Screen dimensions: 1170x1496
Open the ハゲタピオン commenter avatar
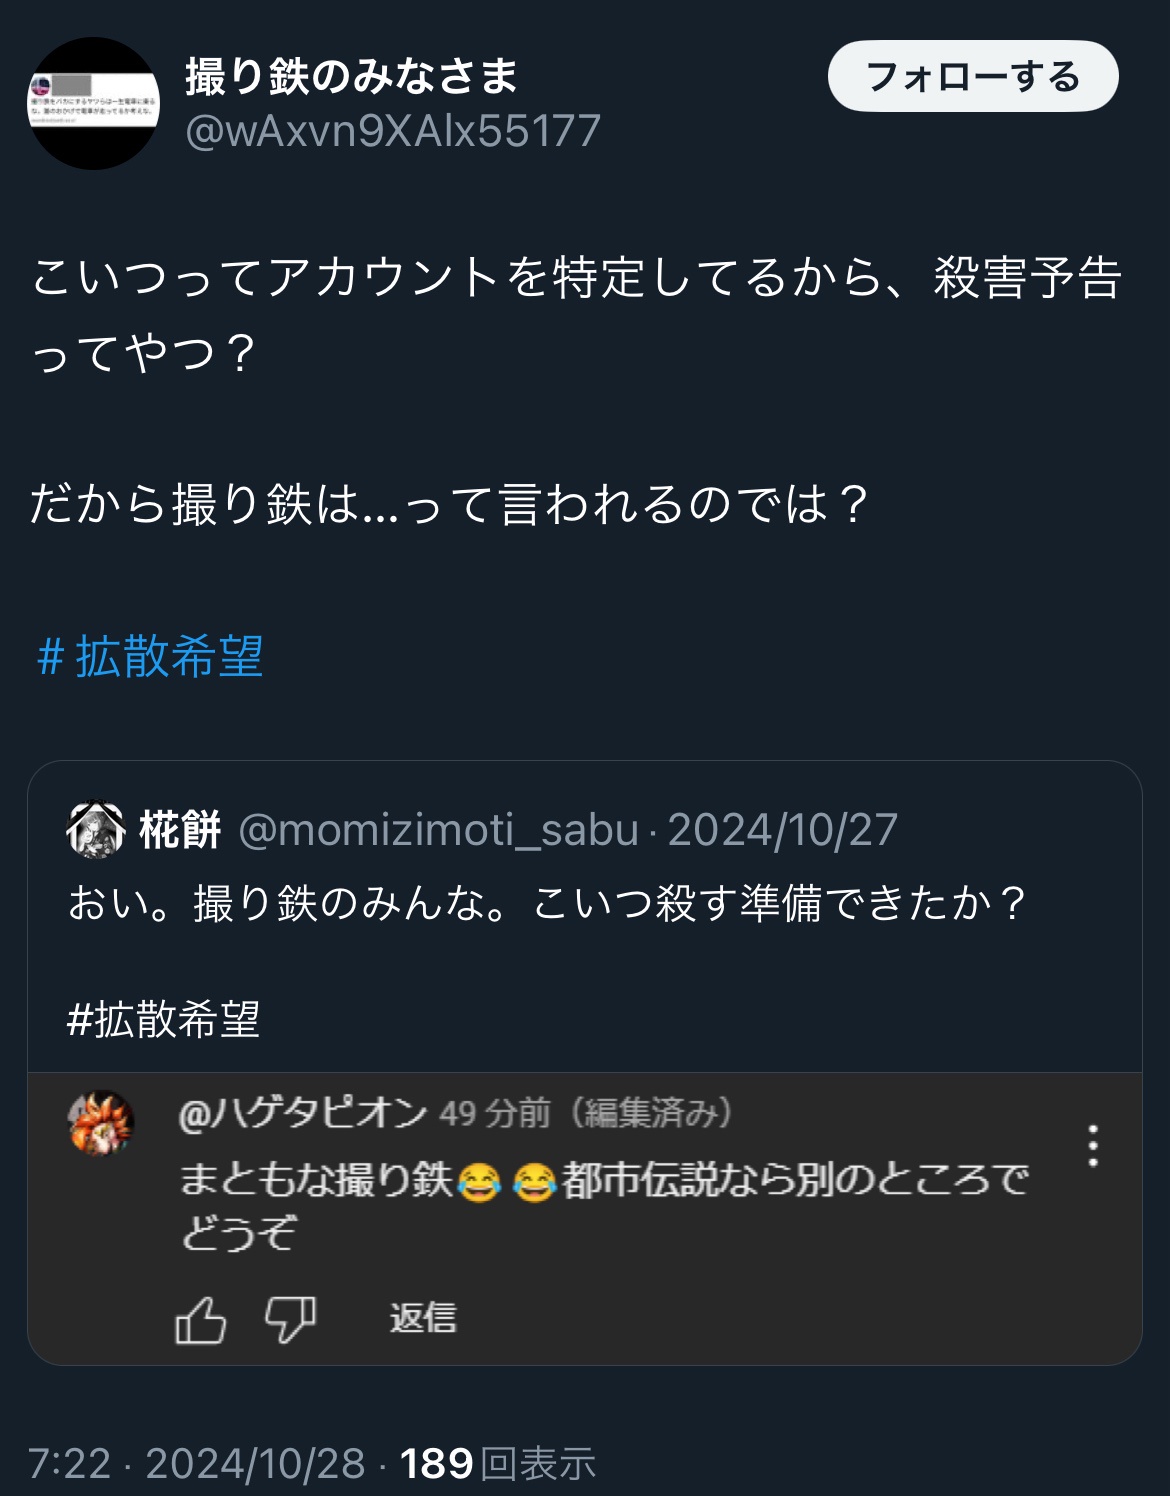(100, 1122)
